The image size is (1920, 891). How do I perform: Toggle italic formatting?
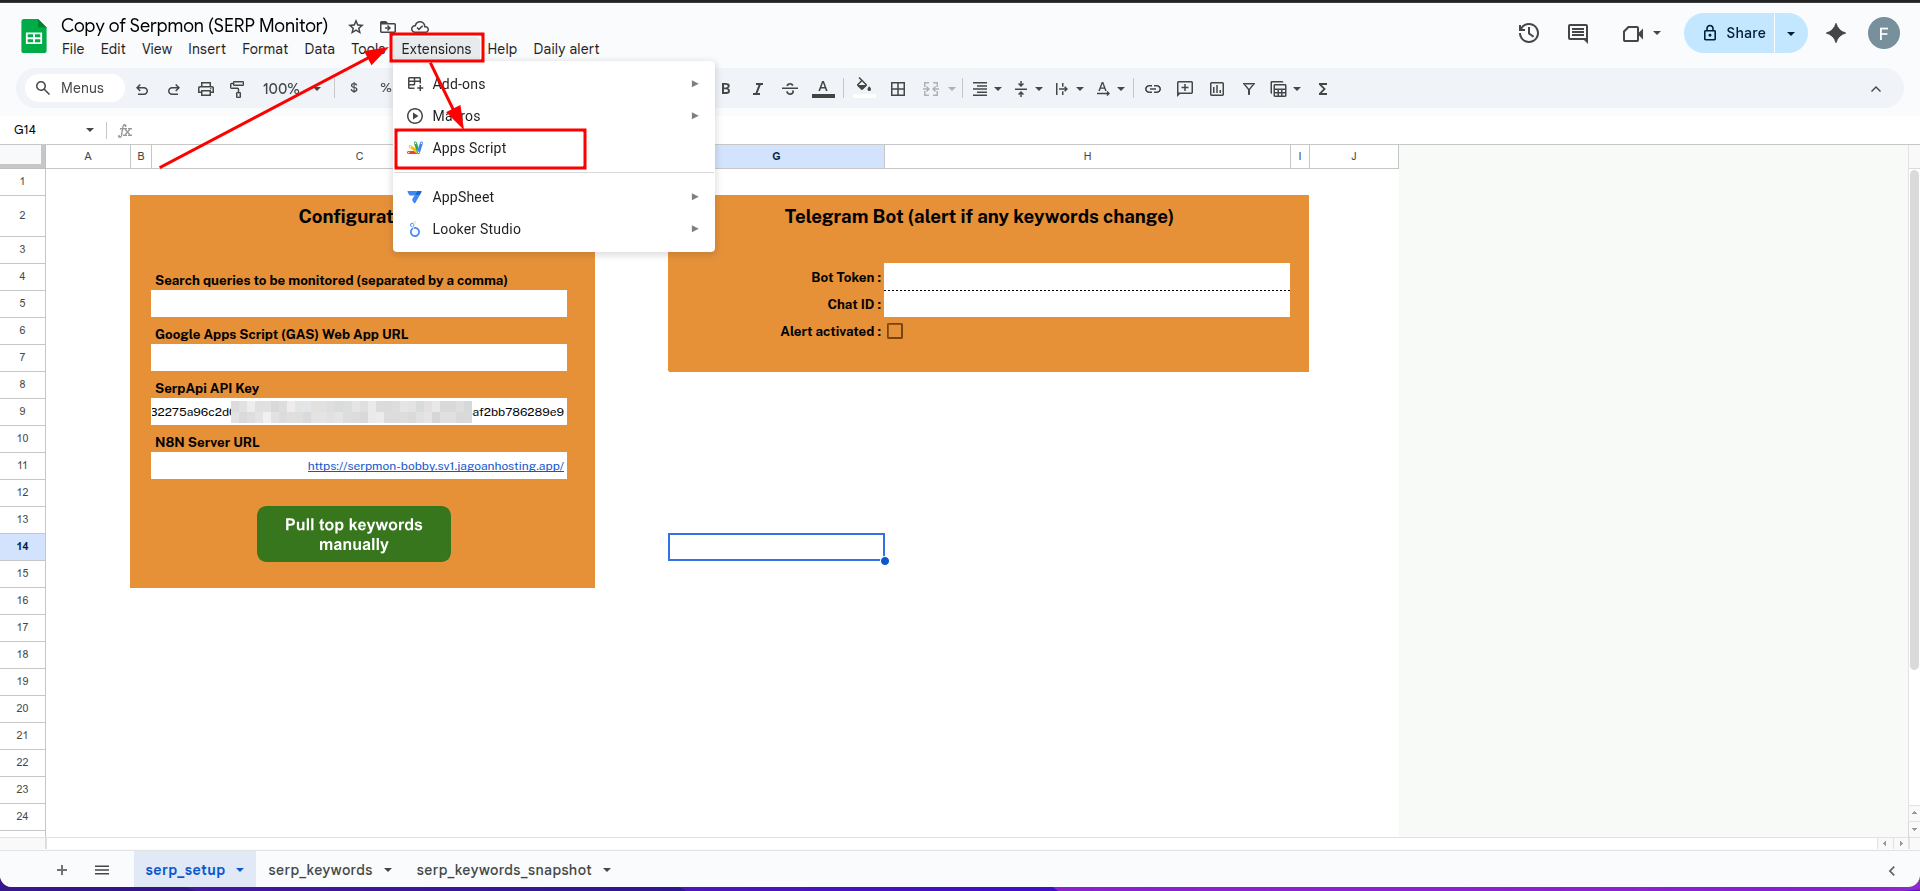(x=758, y=89)
